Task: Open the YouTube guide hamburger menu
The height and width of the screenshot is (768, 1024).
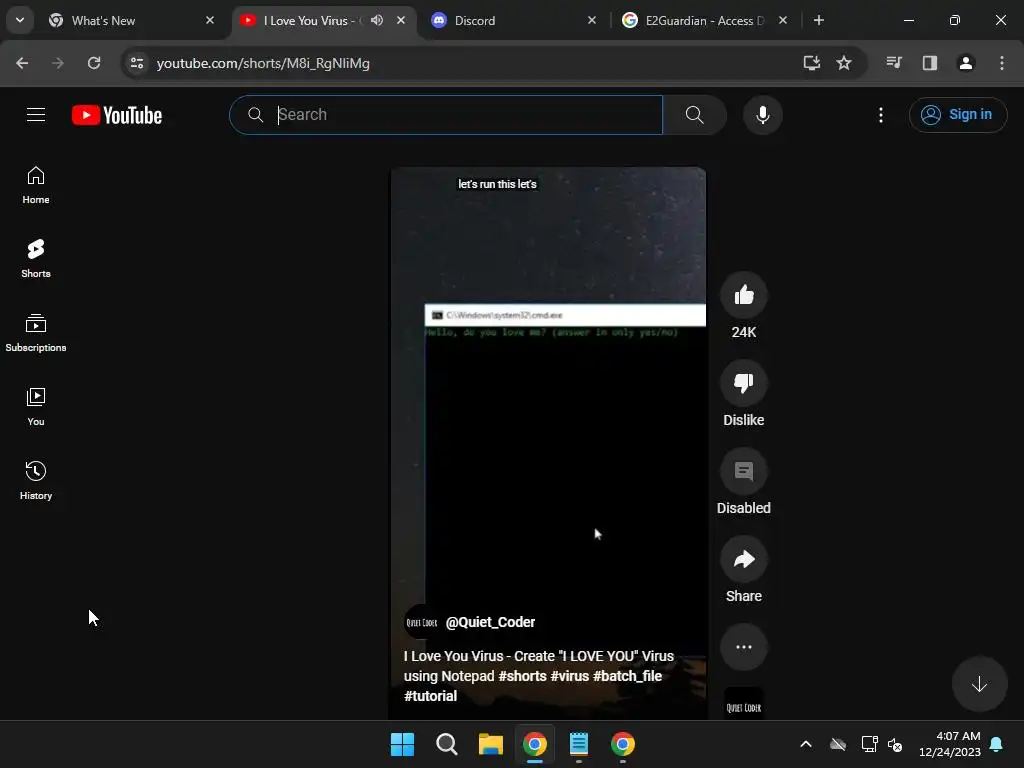Action: pos(36,115)
